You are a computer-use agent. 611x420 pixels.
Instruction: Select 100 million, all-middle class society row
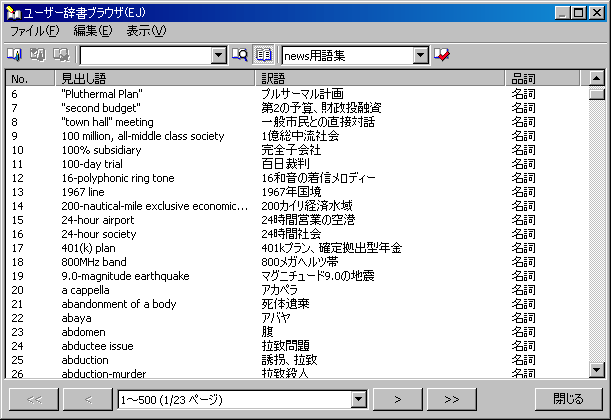tap(297, 136)
